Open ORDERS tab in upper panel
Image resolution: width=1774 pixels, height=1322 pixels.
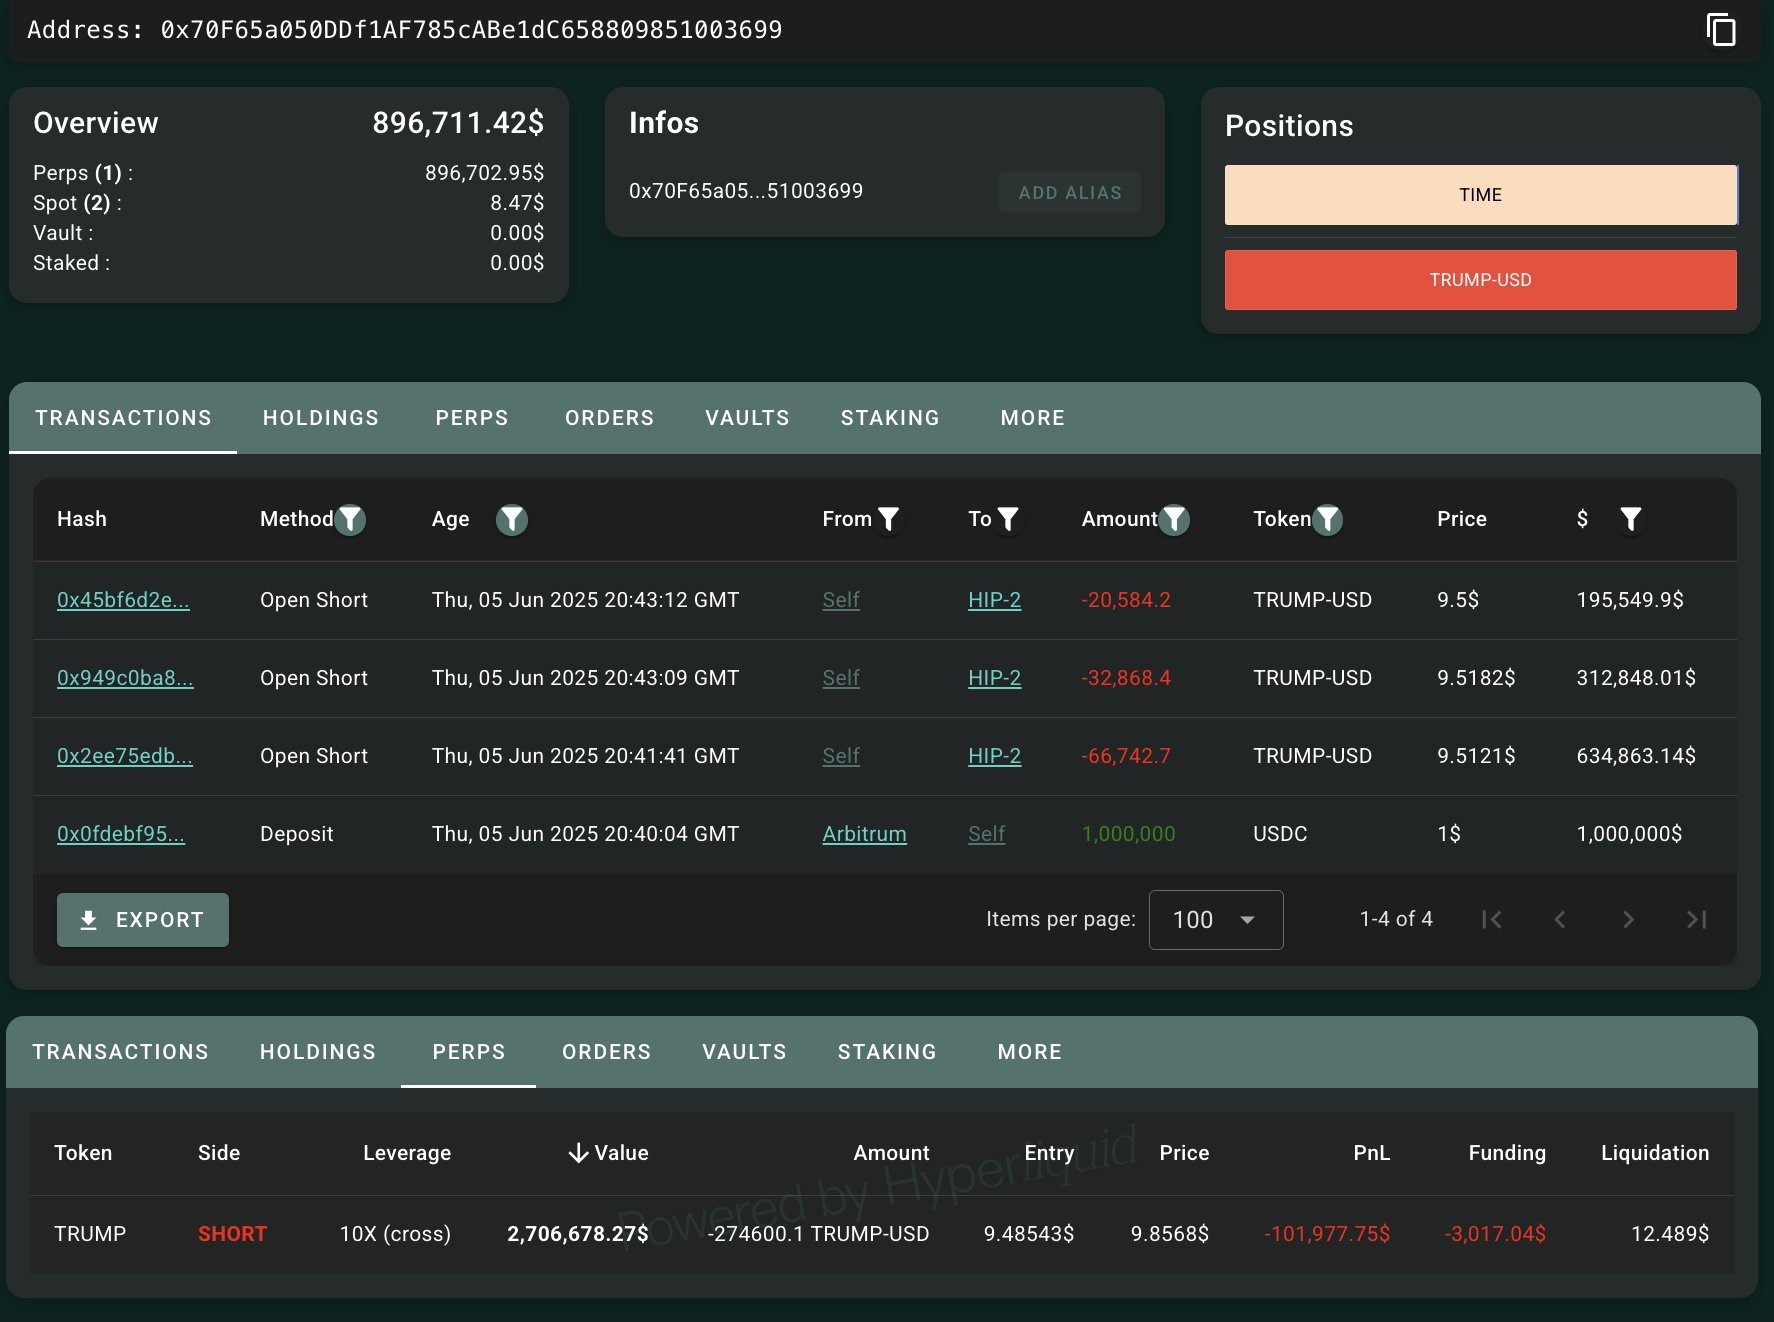coord(609,418)
